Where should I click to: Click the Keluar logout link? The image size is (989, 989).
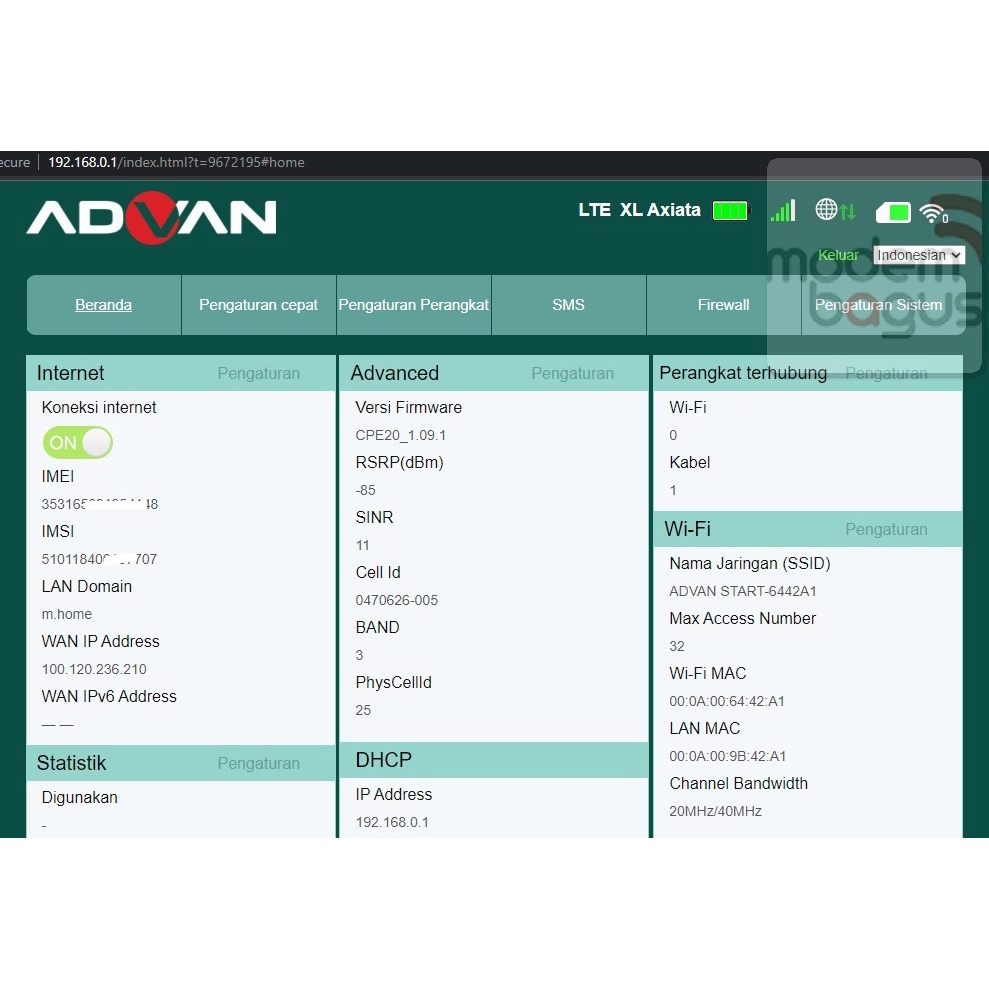point(838,255)
